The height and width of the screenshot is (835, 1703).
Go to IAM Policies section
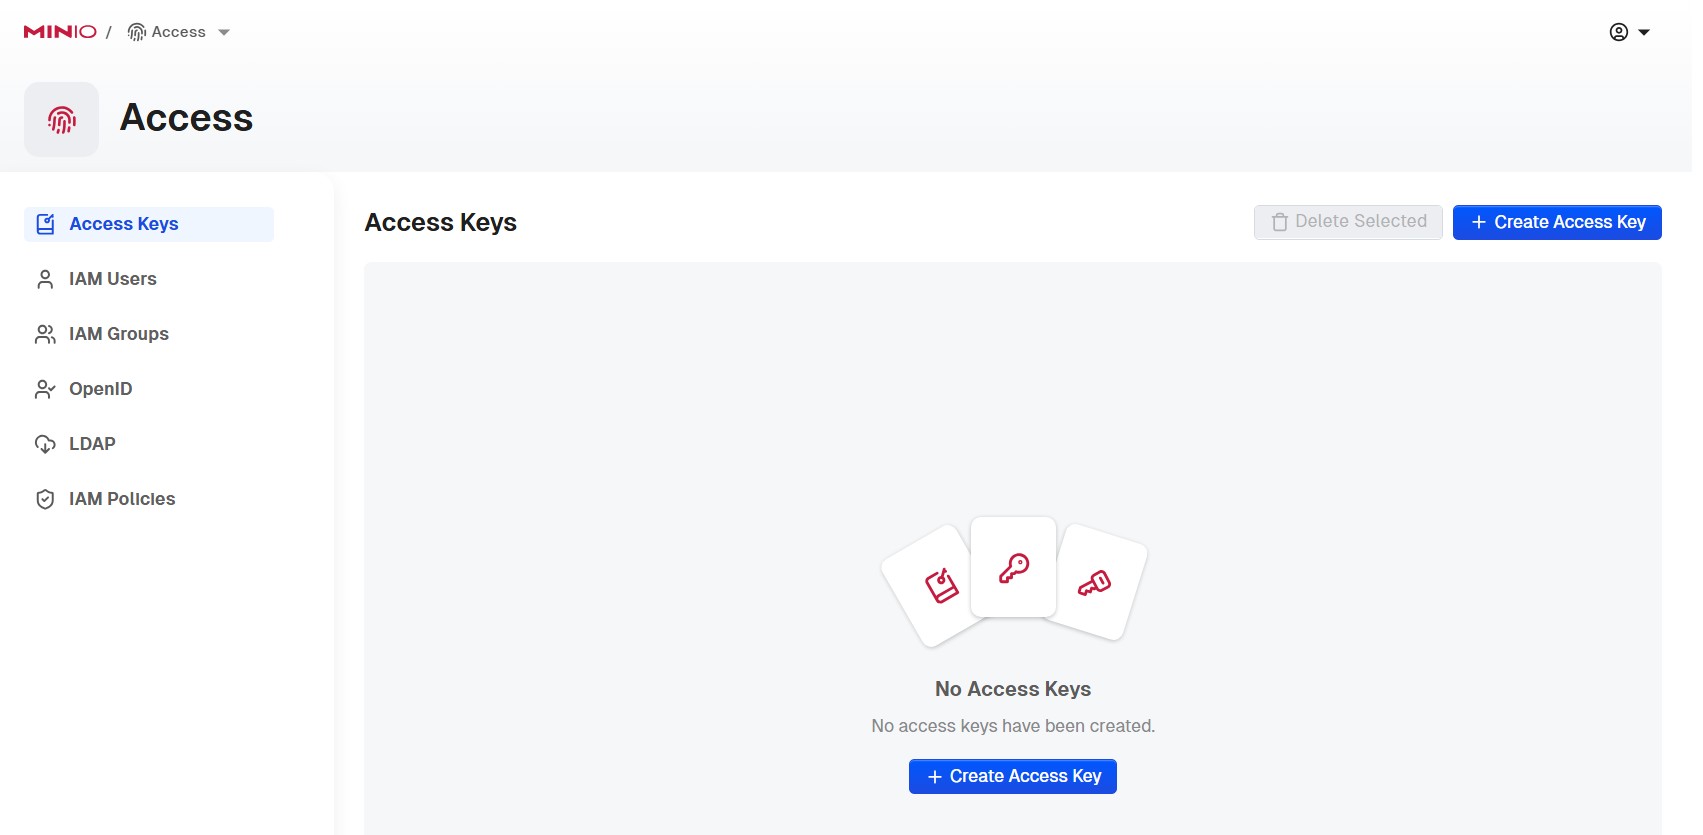coord(122,499)
